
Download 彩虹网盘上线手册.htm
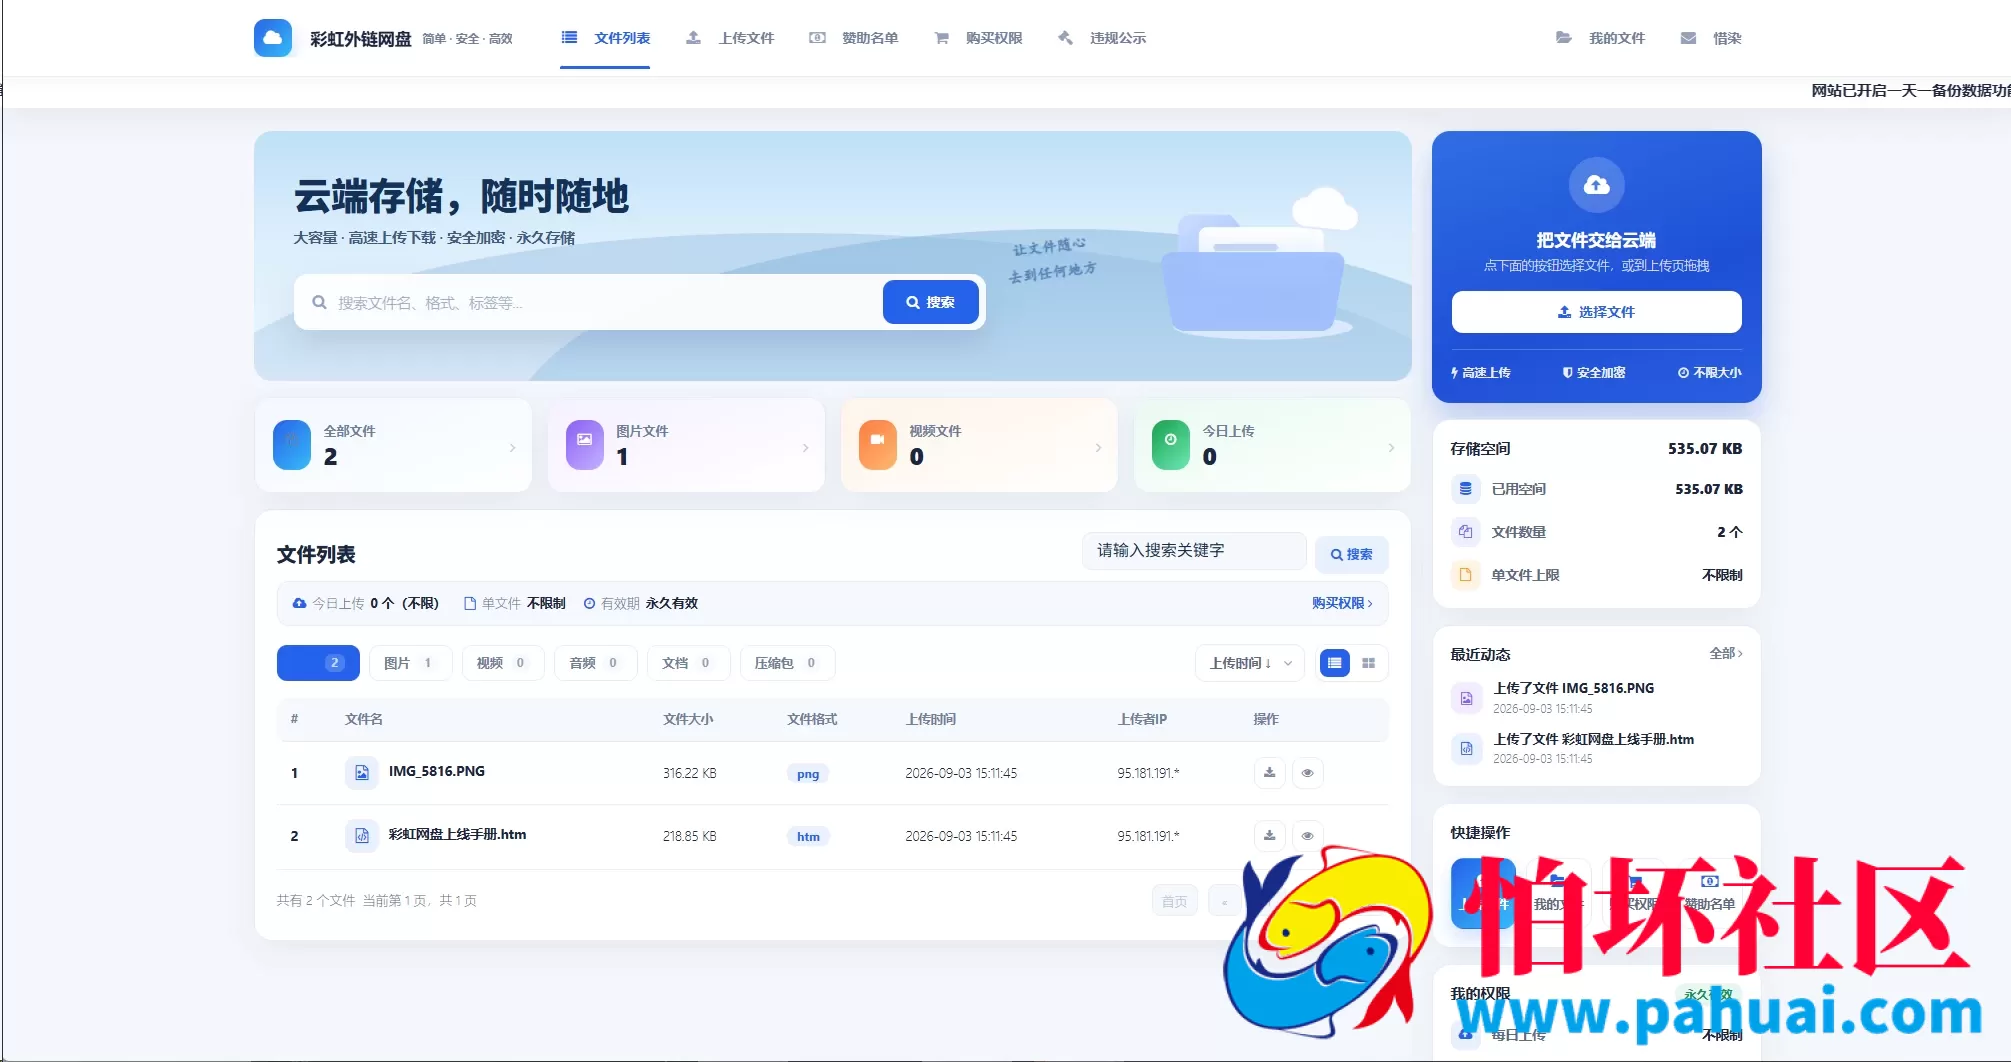tap(1269, 836)
